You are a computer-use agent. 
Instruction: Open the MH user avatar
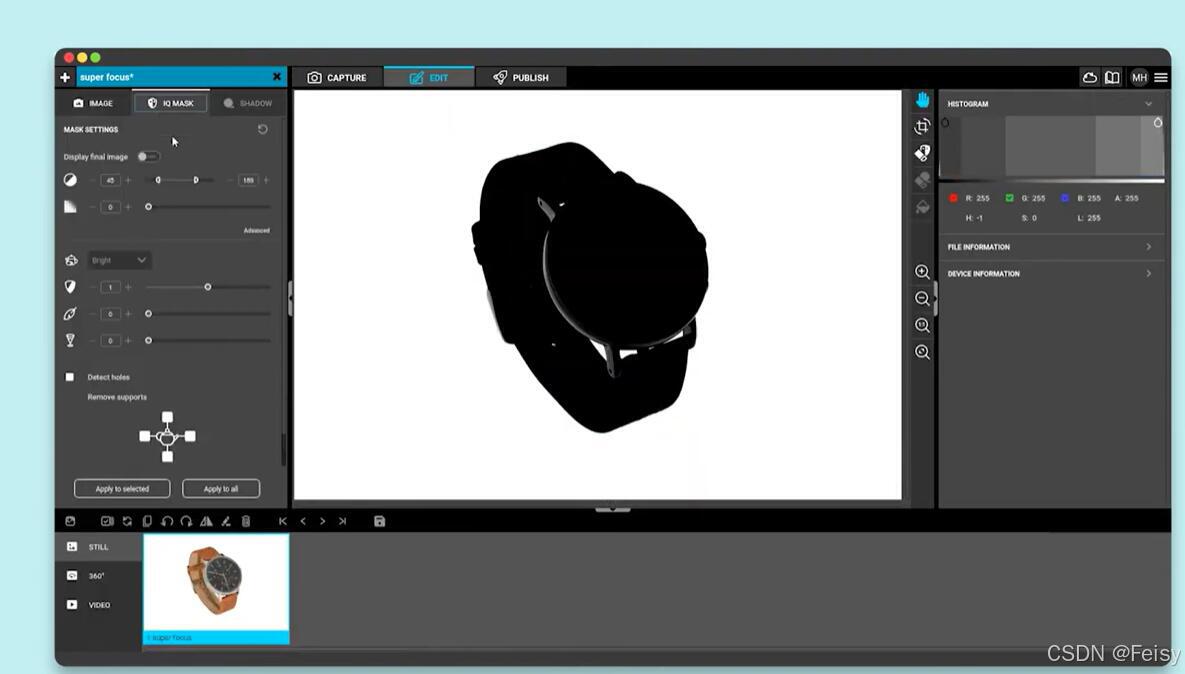[1139, 77]
